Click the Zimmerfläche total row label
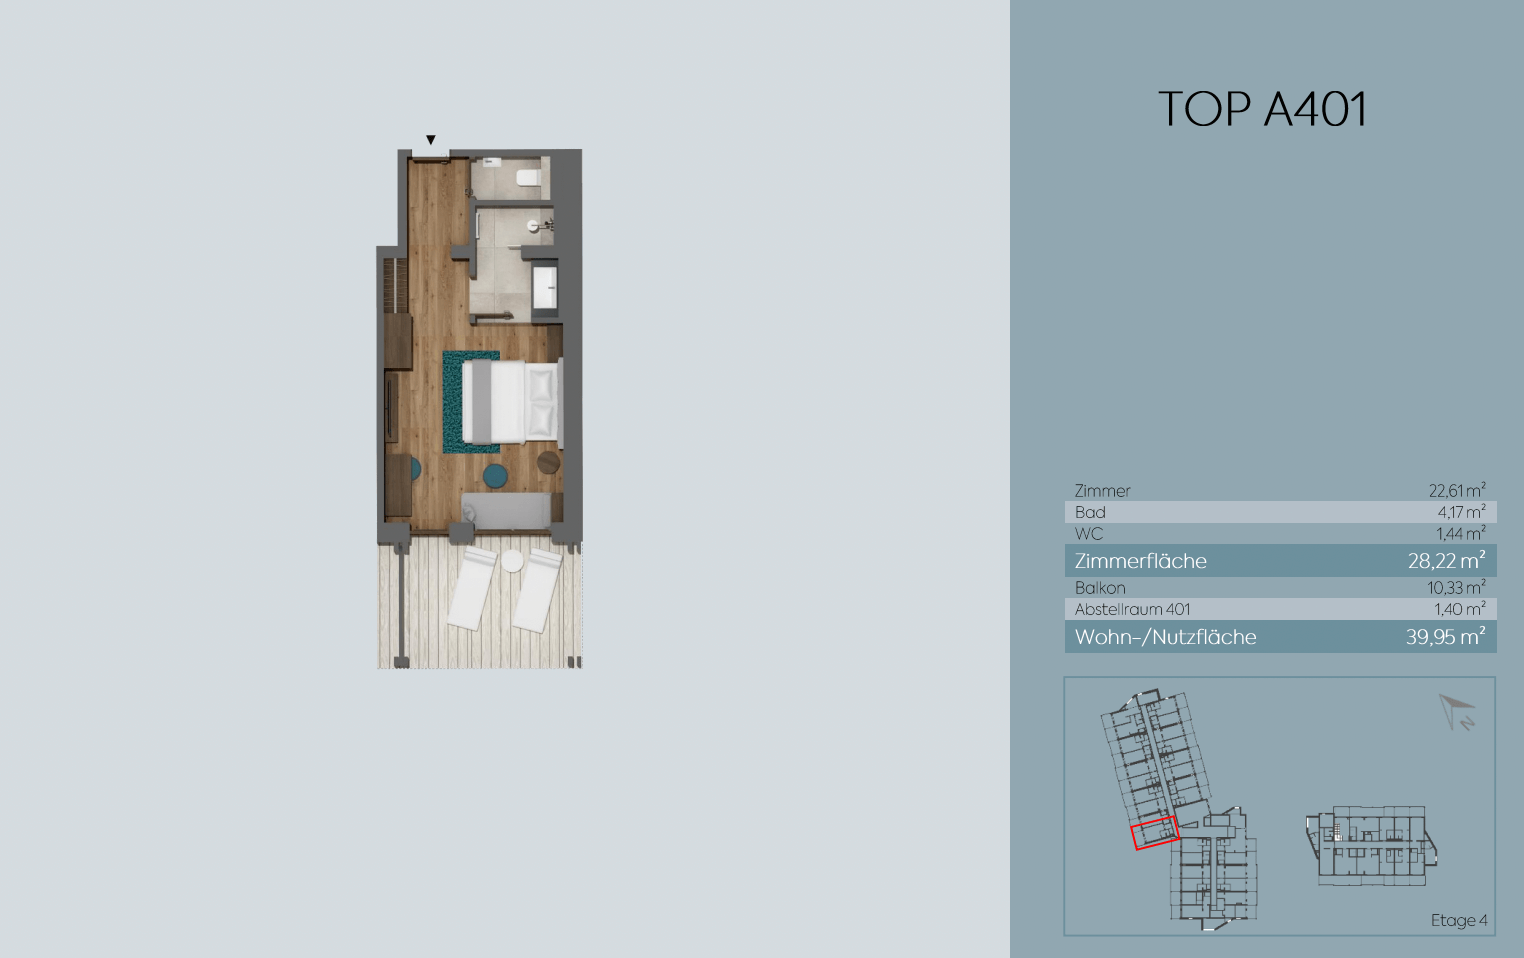This screenshot has height=958, width=1524. click(x=1140, y=561)
